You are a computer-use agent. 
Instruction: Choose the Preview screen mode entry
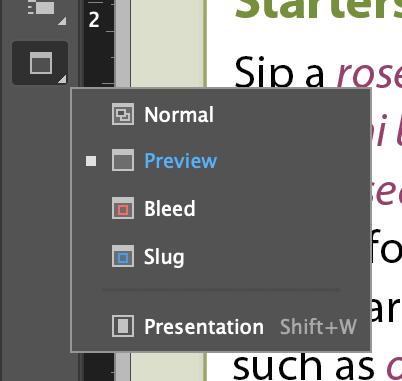coord(181,161)
